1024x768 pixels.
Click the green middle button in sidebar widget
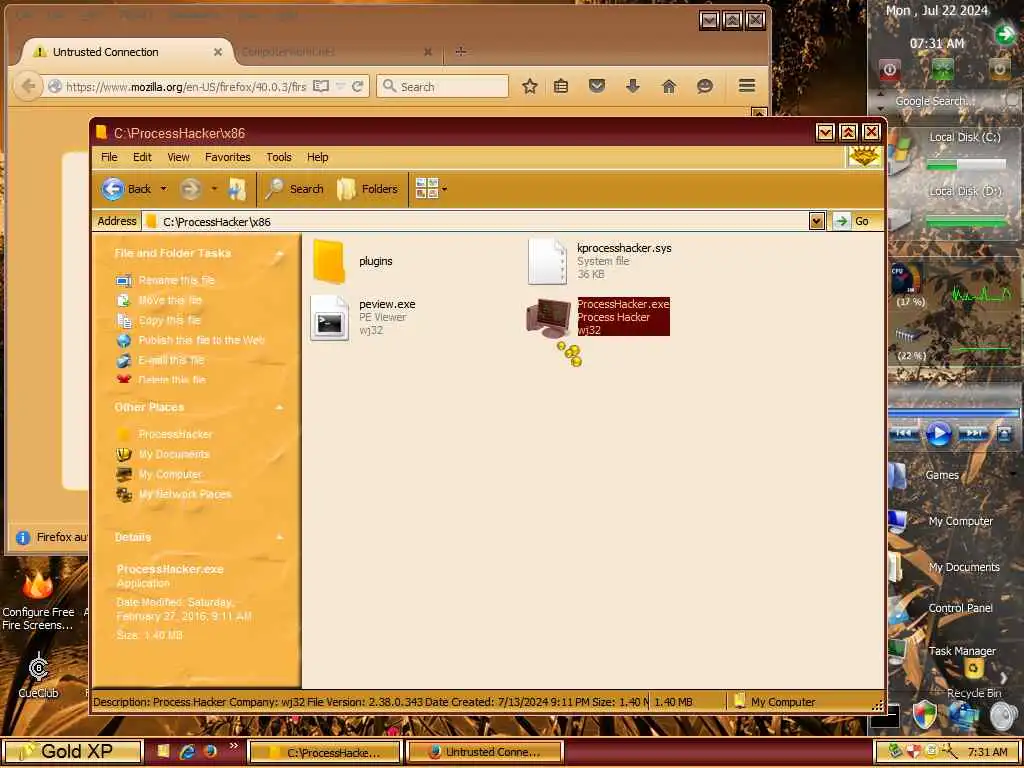click(x=942, y=69)
